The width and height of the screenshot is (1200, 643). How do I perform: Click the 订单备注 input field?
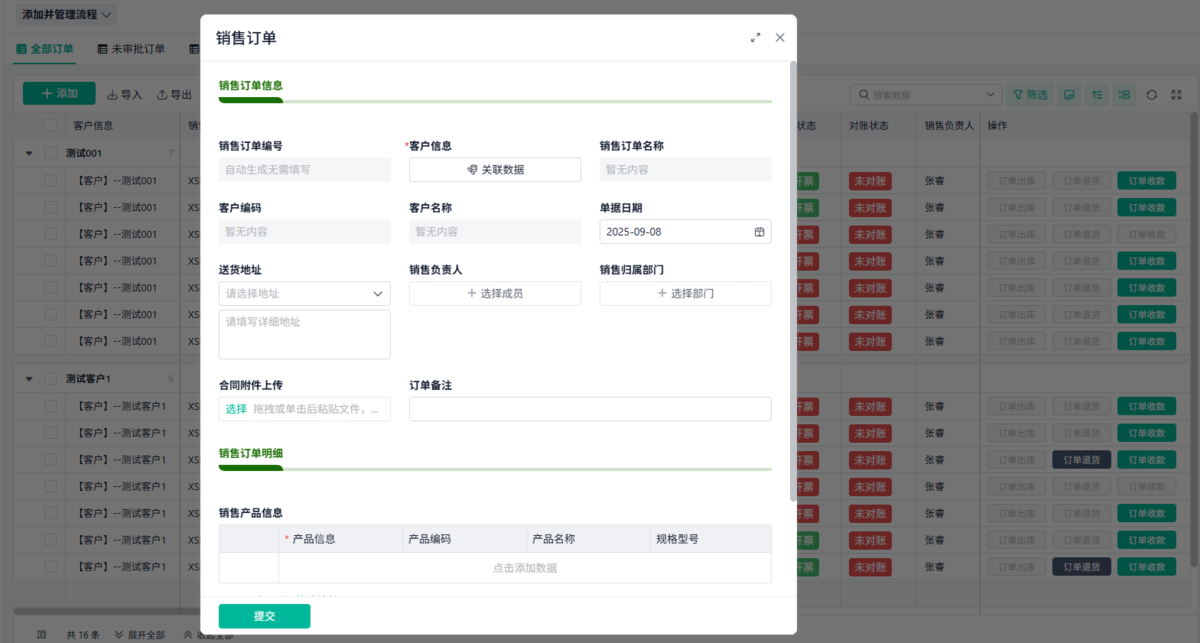590,409
